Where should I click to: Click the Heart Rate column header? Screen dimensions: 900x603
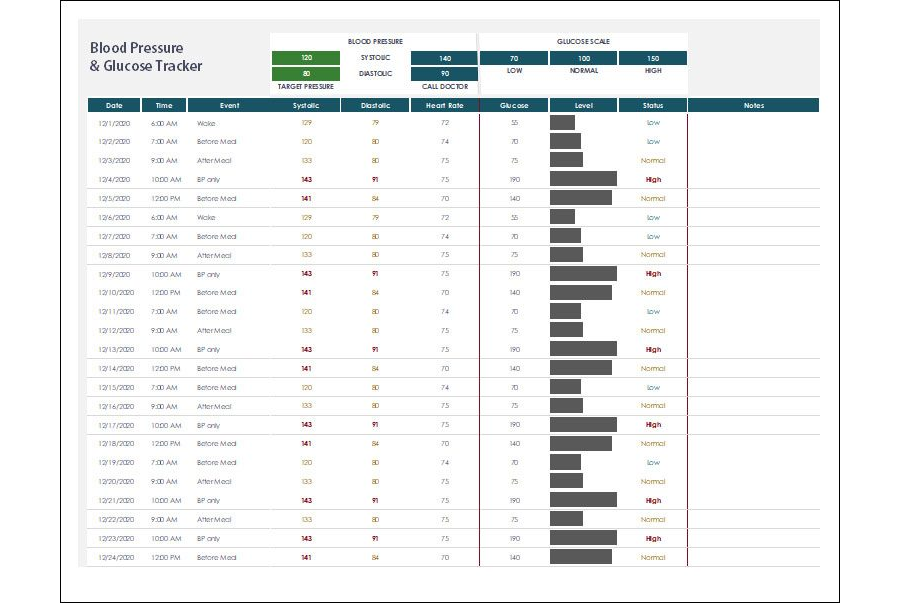[x=444, y=106]
